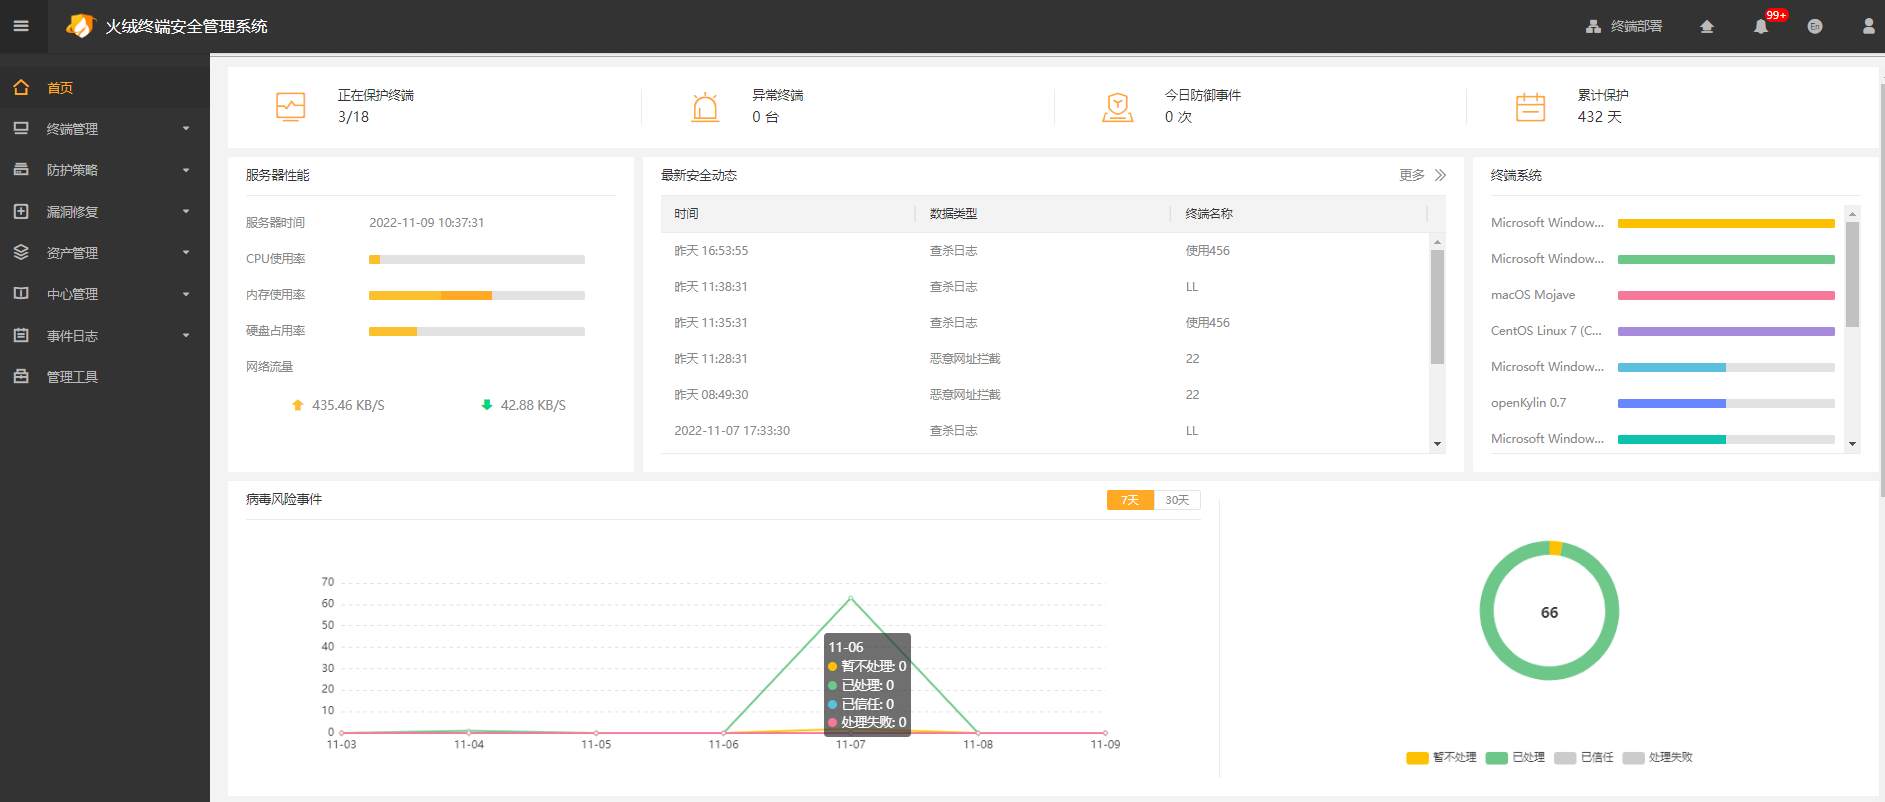
Task: Expand the 中心管理 dropdown arrow
Action: 186,294
